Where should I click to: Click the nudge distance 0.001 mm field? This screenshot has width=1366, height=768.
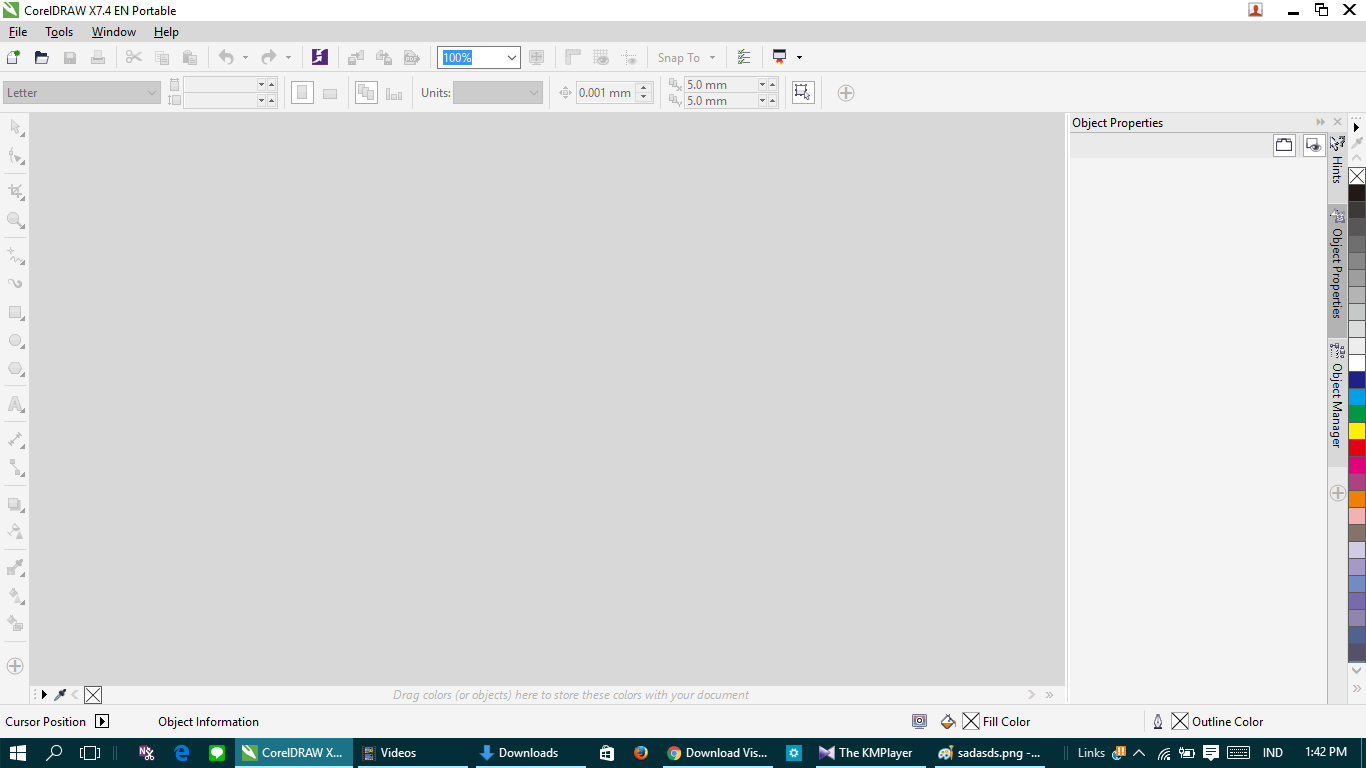click(x=606, y=93)
